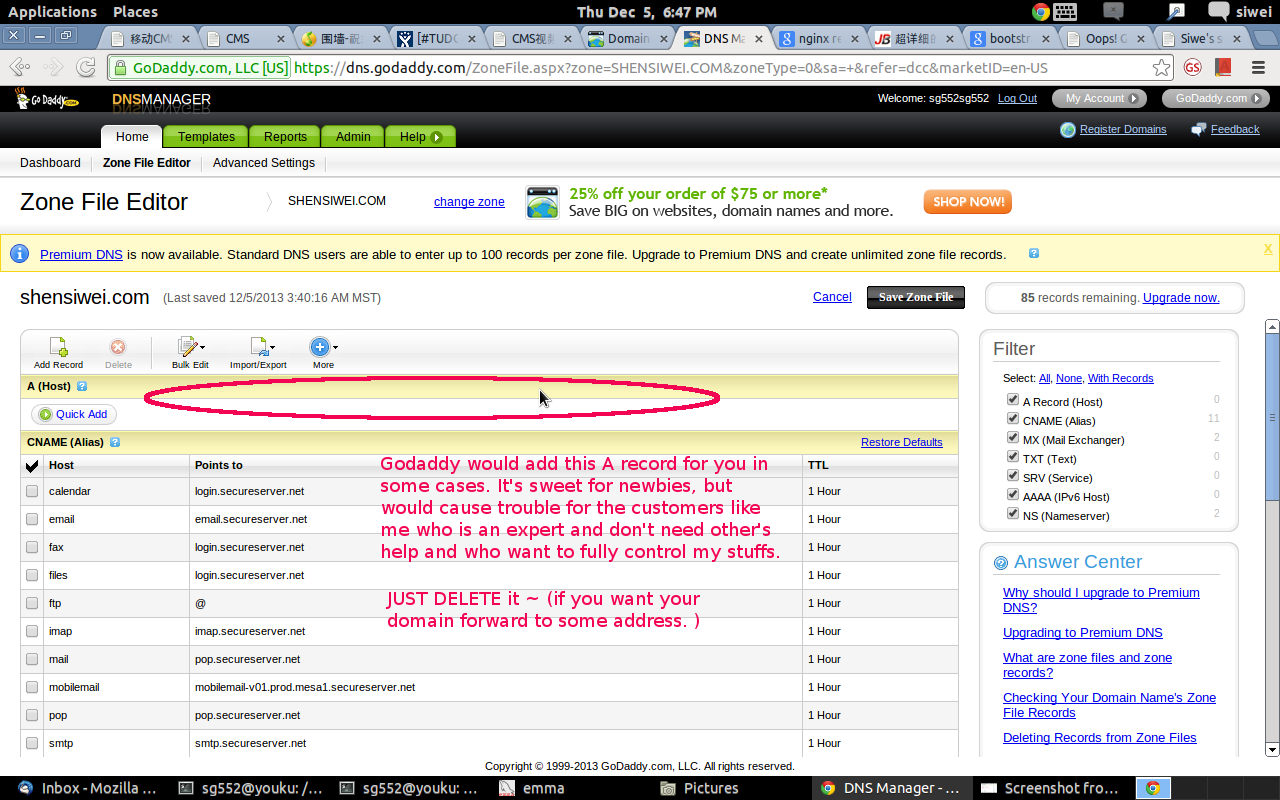Screen dimensions: 1280x800
Task: Check the calendar record row checkbox
Action: click(x=31, y=491)
